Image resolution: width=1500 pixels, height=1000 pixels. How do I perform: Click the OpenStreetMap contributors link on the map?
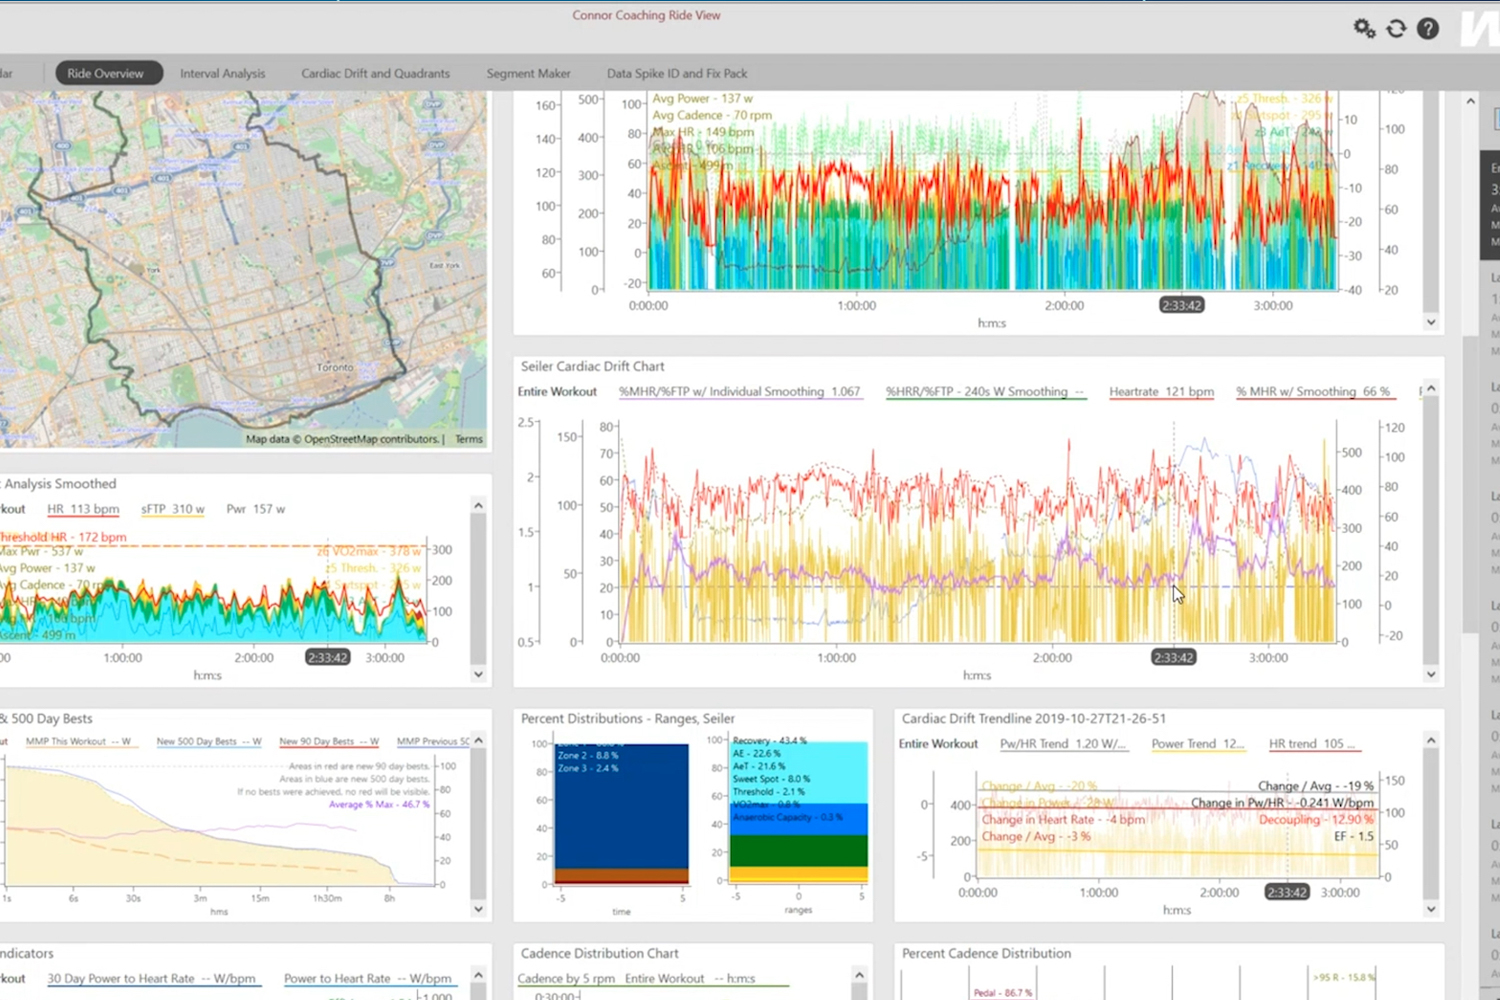(367, 438)
